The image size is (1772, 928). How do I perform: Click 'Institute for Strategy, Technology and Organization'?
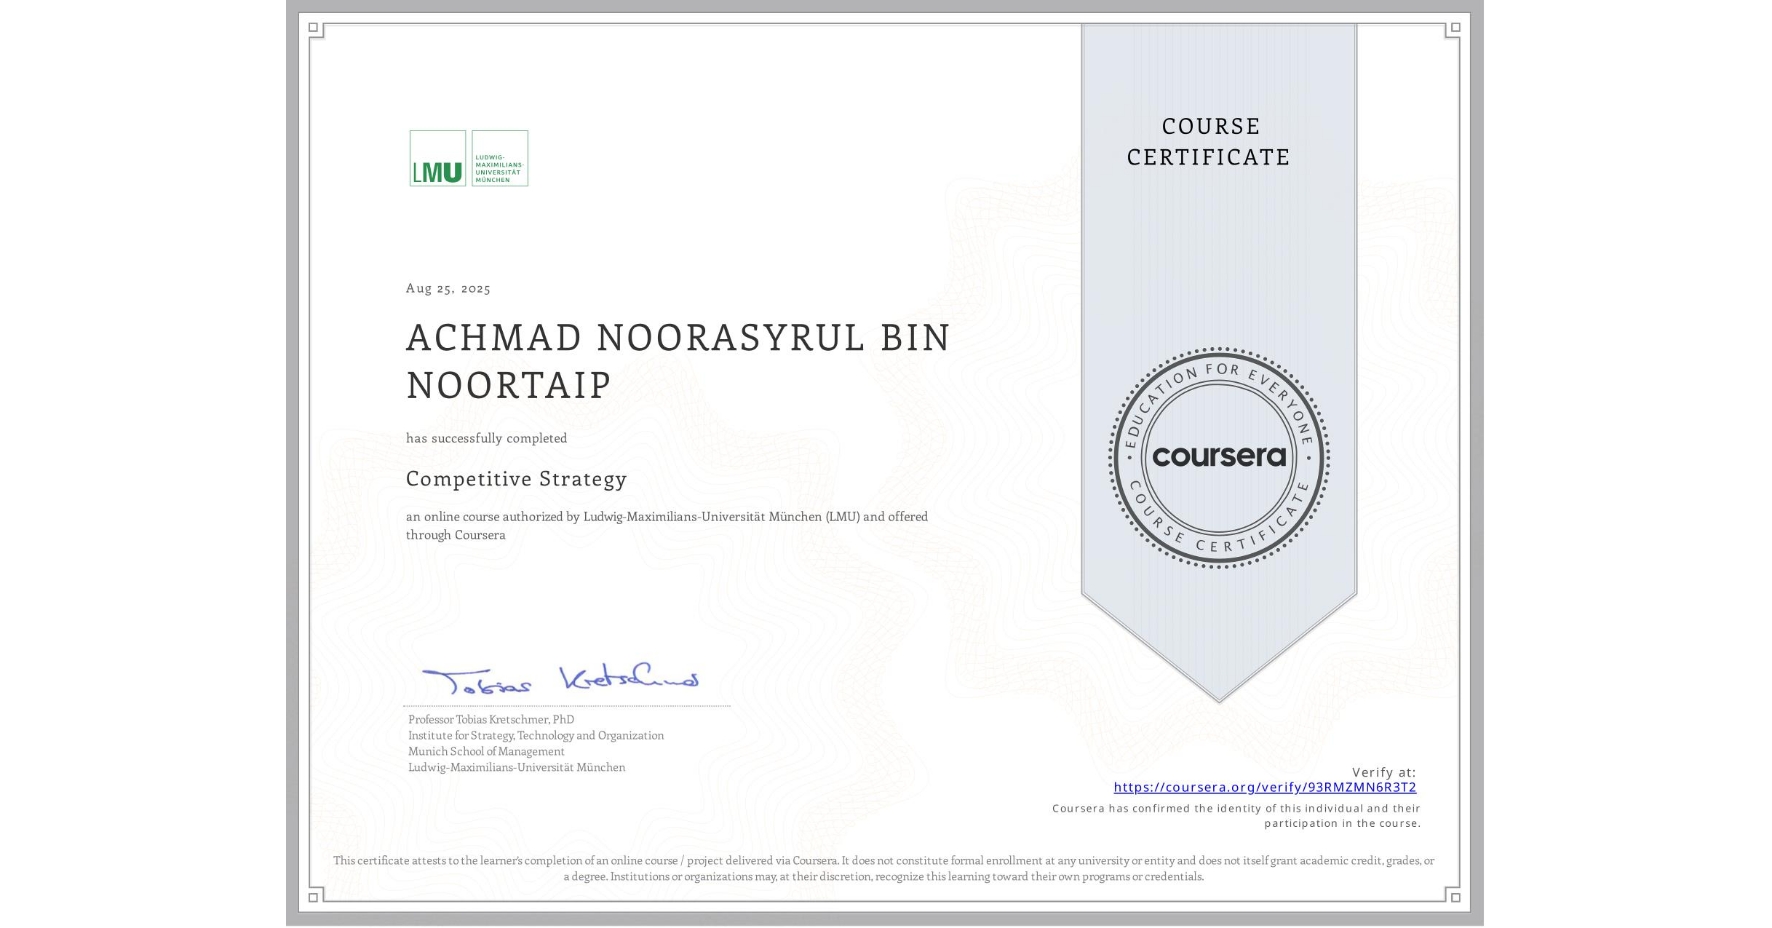coord(536,735)
